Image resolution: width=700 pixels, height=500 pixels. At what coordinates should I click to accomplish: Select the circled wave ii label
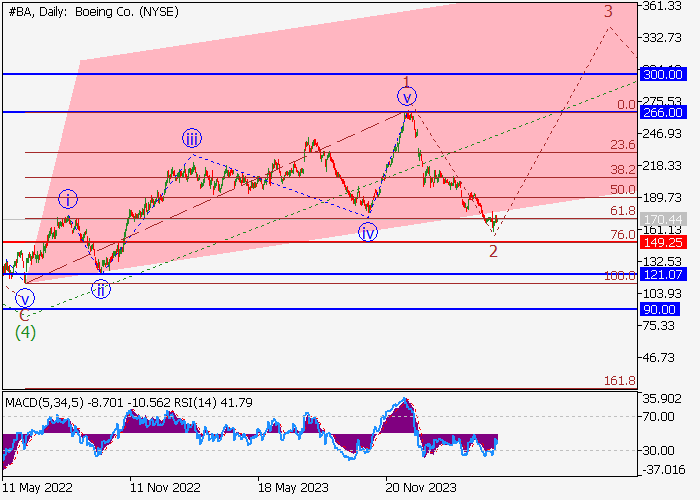(x=101, y=289)
